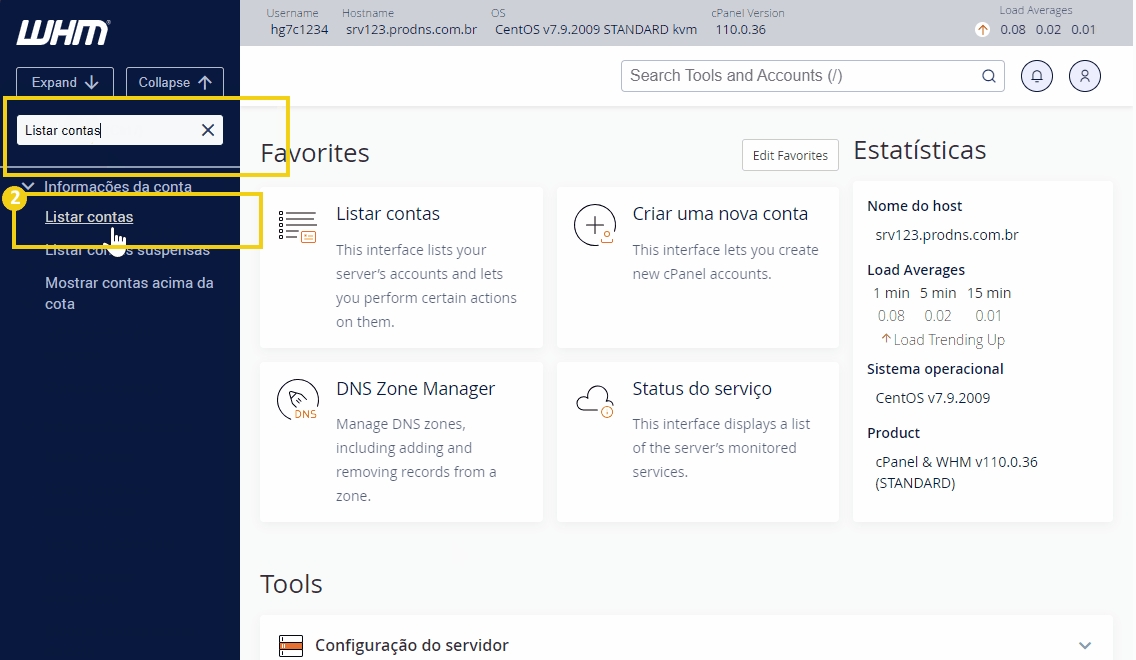
Task: Click the Configuração do servidor flag icon
Action: 291,645
